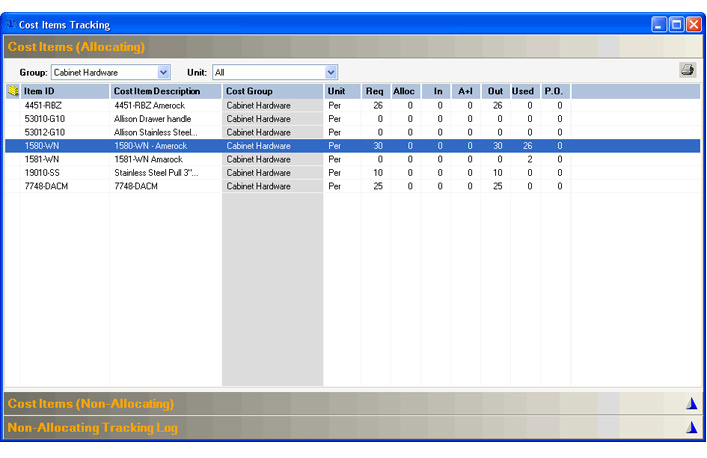Screen dimensions: 707x458
Task: Sort by the Item ID column header
Action: click(x=65, y=91)
